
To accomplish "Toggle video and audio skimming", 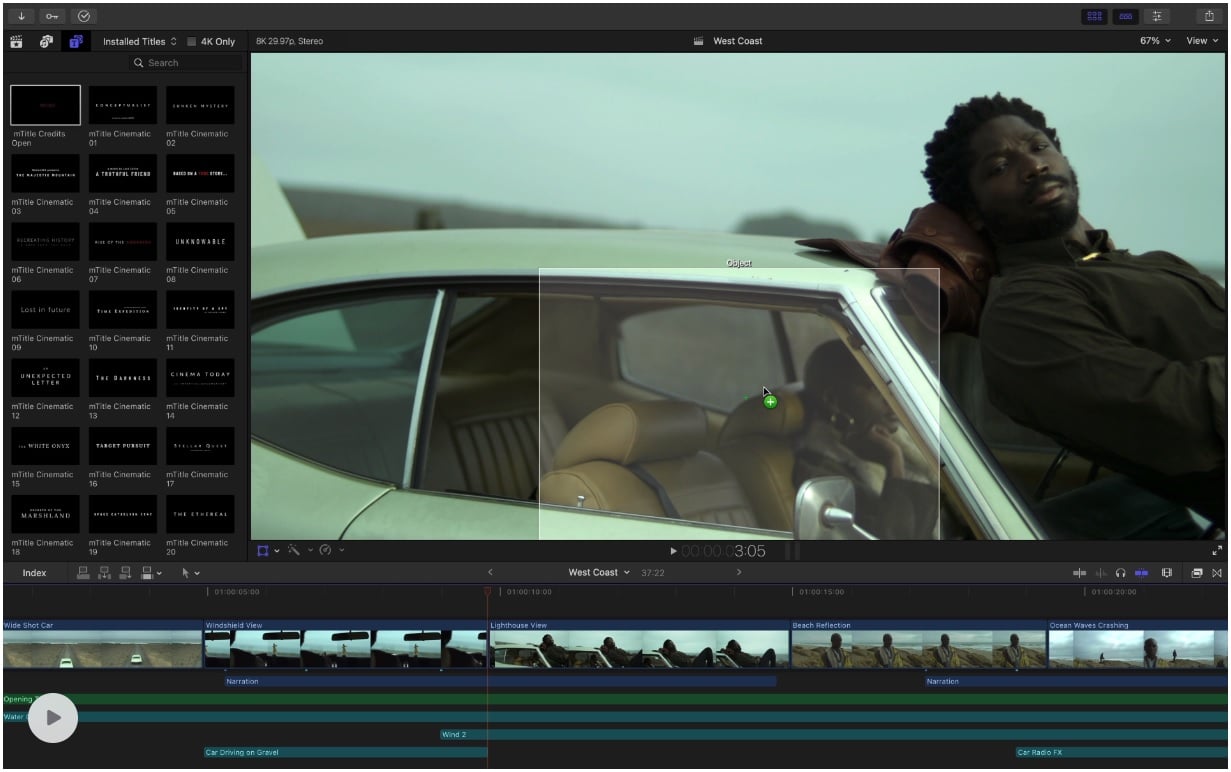I will 1080,573.
